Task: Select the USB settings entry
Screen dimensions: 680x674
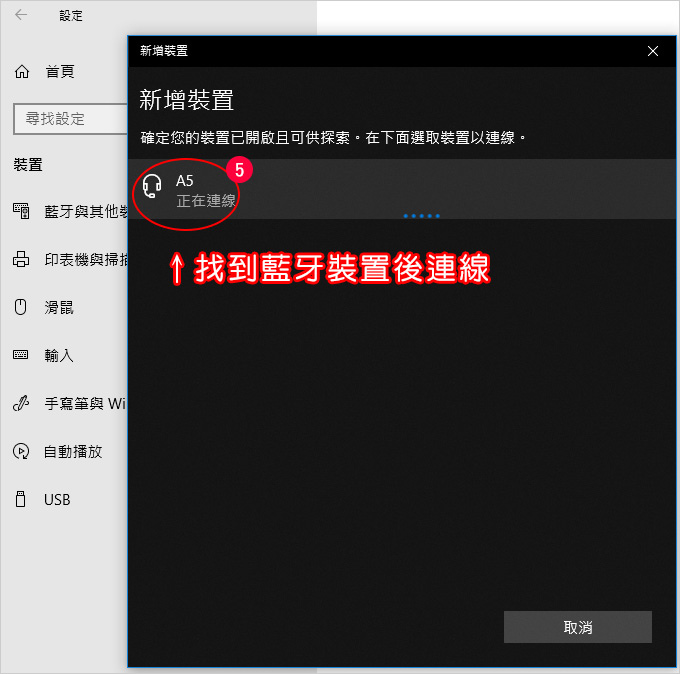Action: tap(57, 500)
